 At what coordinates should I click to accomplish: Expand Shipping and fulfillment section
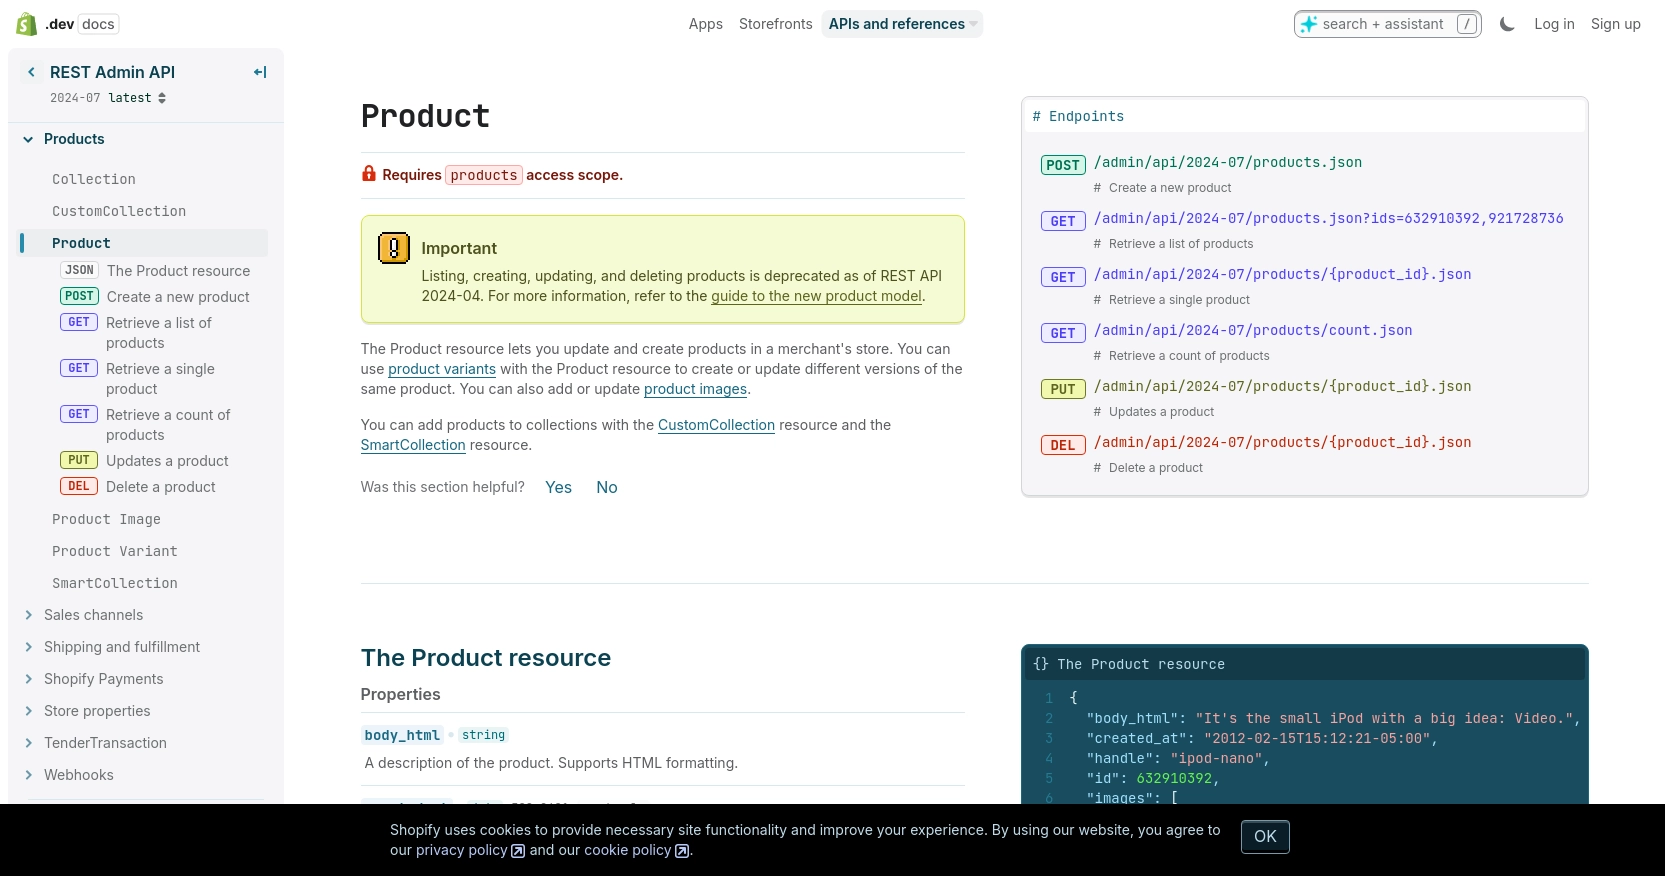[x=28, y=647]
